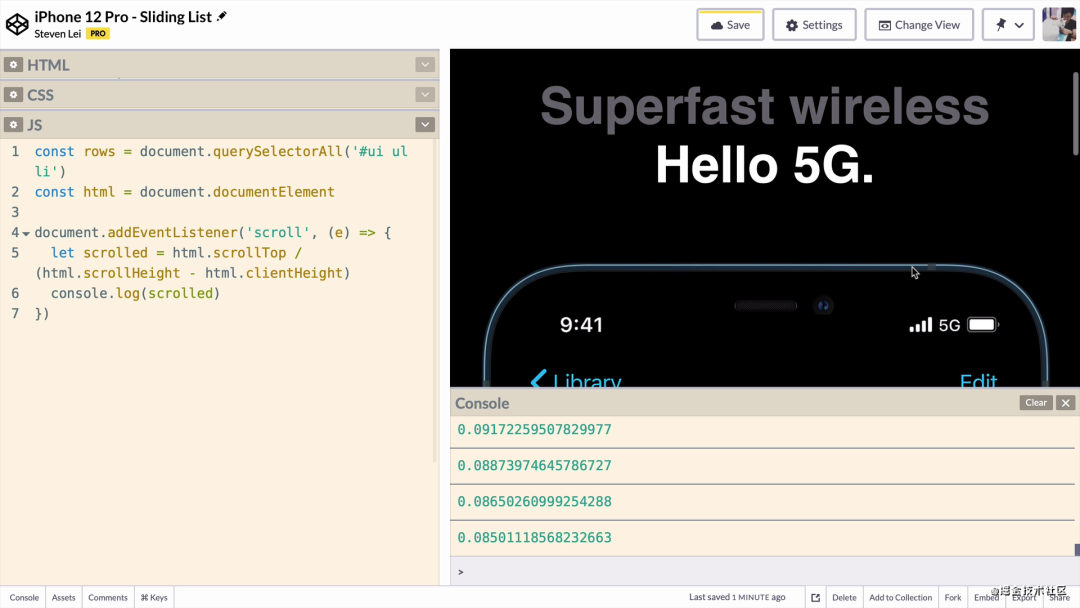Click code line 6 console.log
Viewport: 1080px width, 608px height.
(135, 293)
